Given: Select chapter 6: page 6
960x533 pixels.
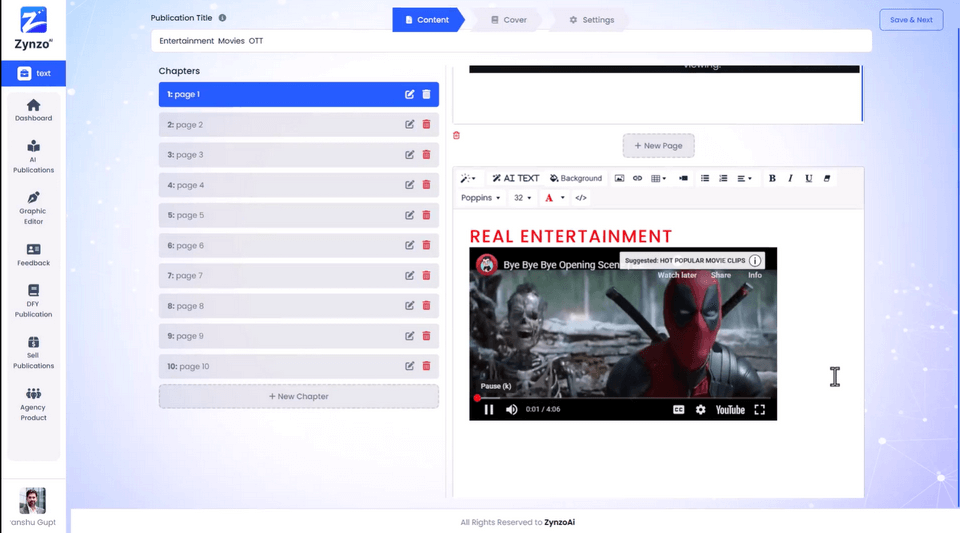Looking at the screenshot, I should 299,245.
